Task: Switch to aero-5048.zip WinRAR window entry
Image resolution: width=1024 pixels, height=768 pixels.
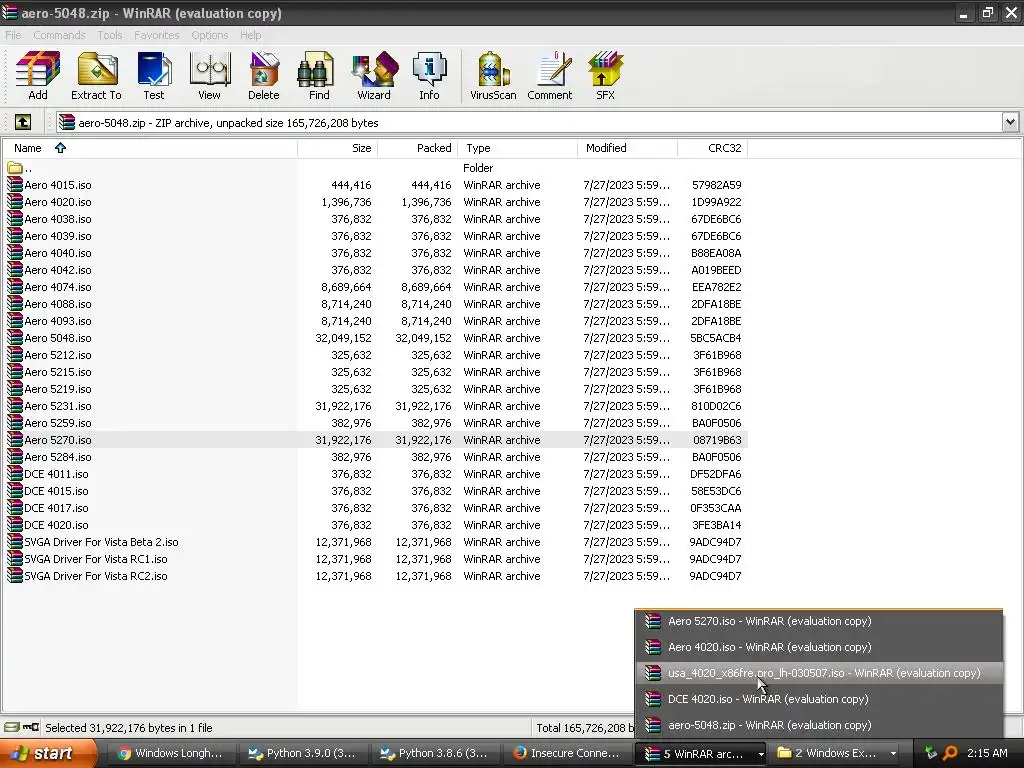Action: (x=818, y=725)
